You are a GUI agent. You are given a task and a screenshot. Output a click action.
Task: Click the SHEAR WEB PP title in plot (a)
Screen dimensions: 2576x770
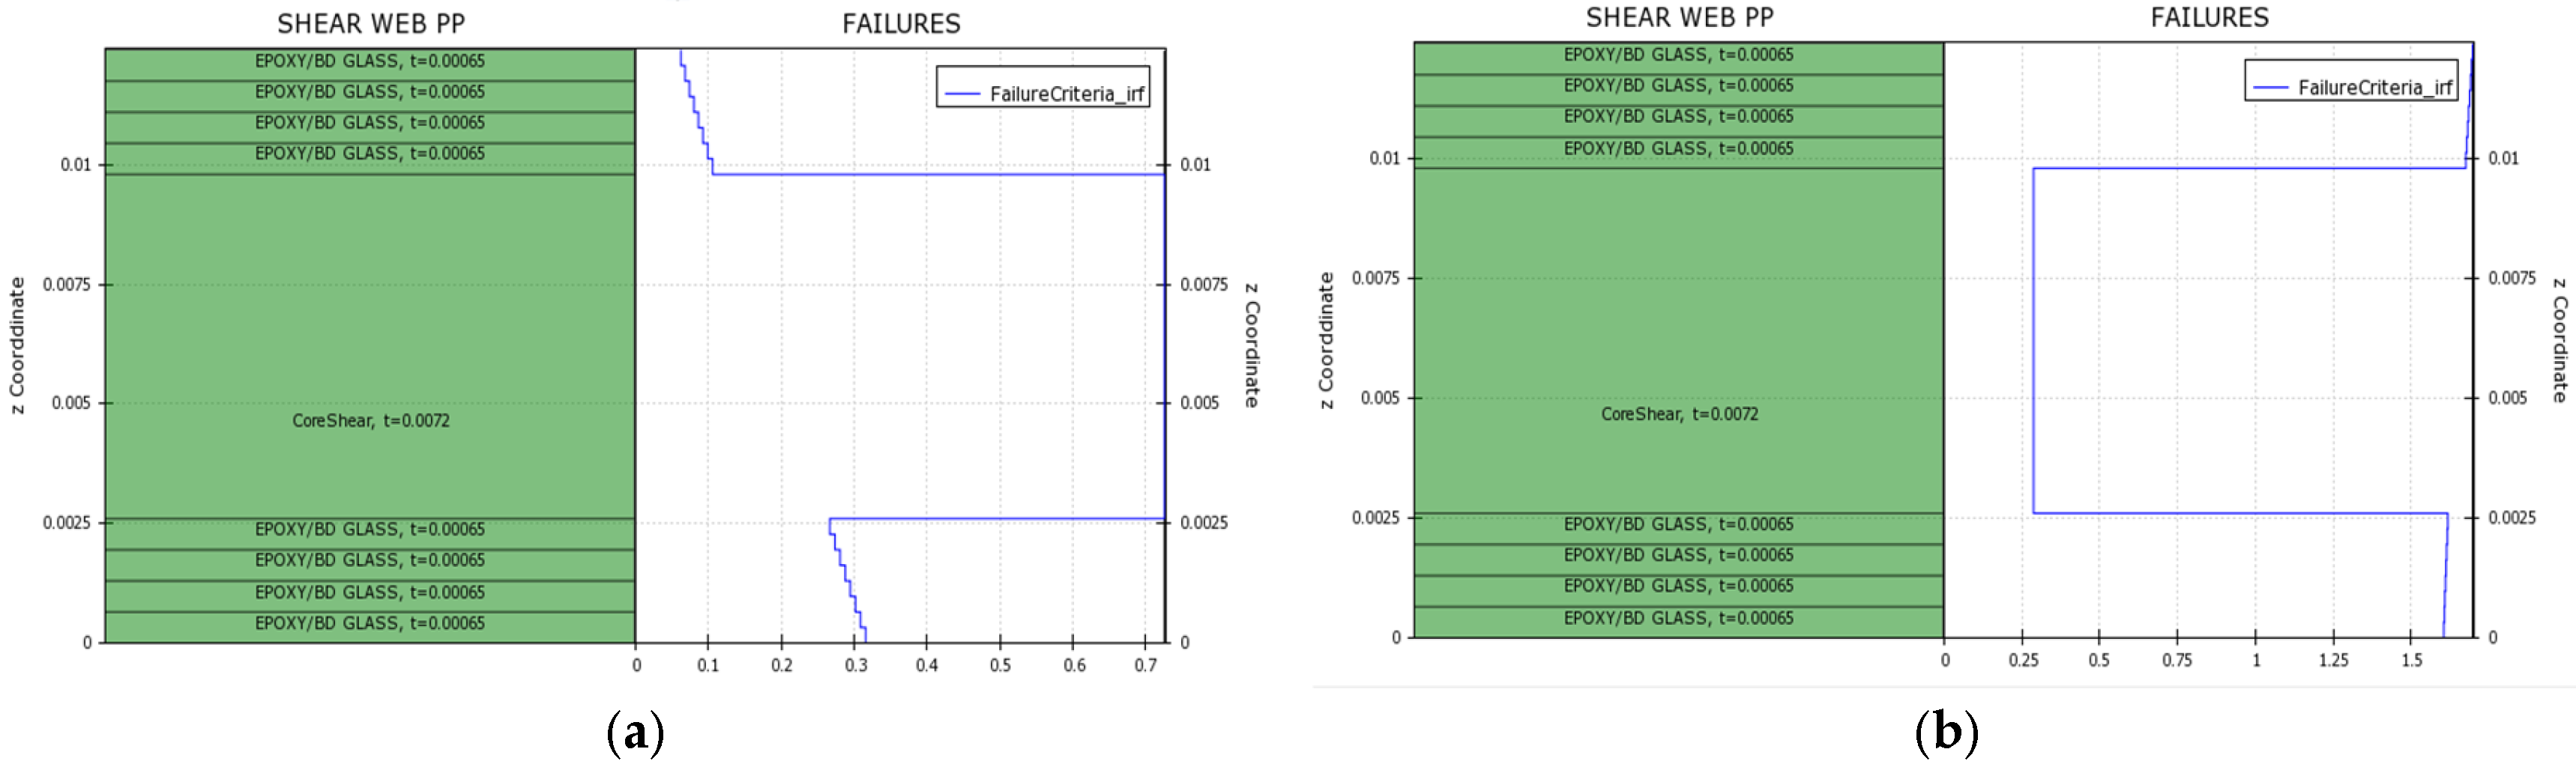(371, 23)
